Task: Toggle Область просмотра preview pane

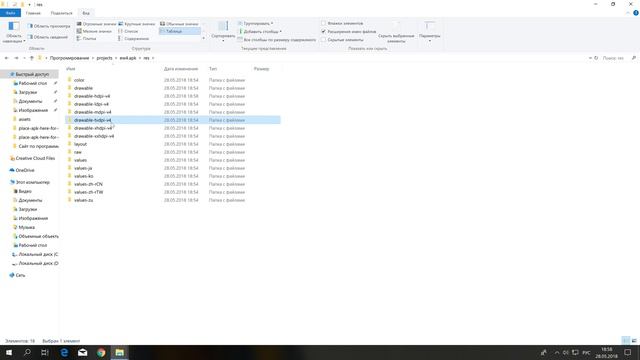Action: point(49,26)
